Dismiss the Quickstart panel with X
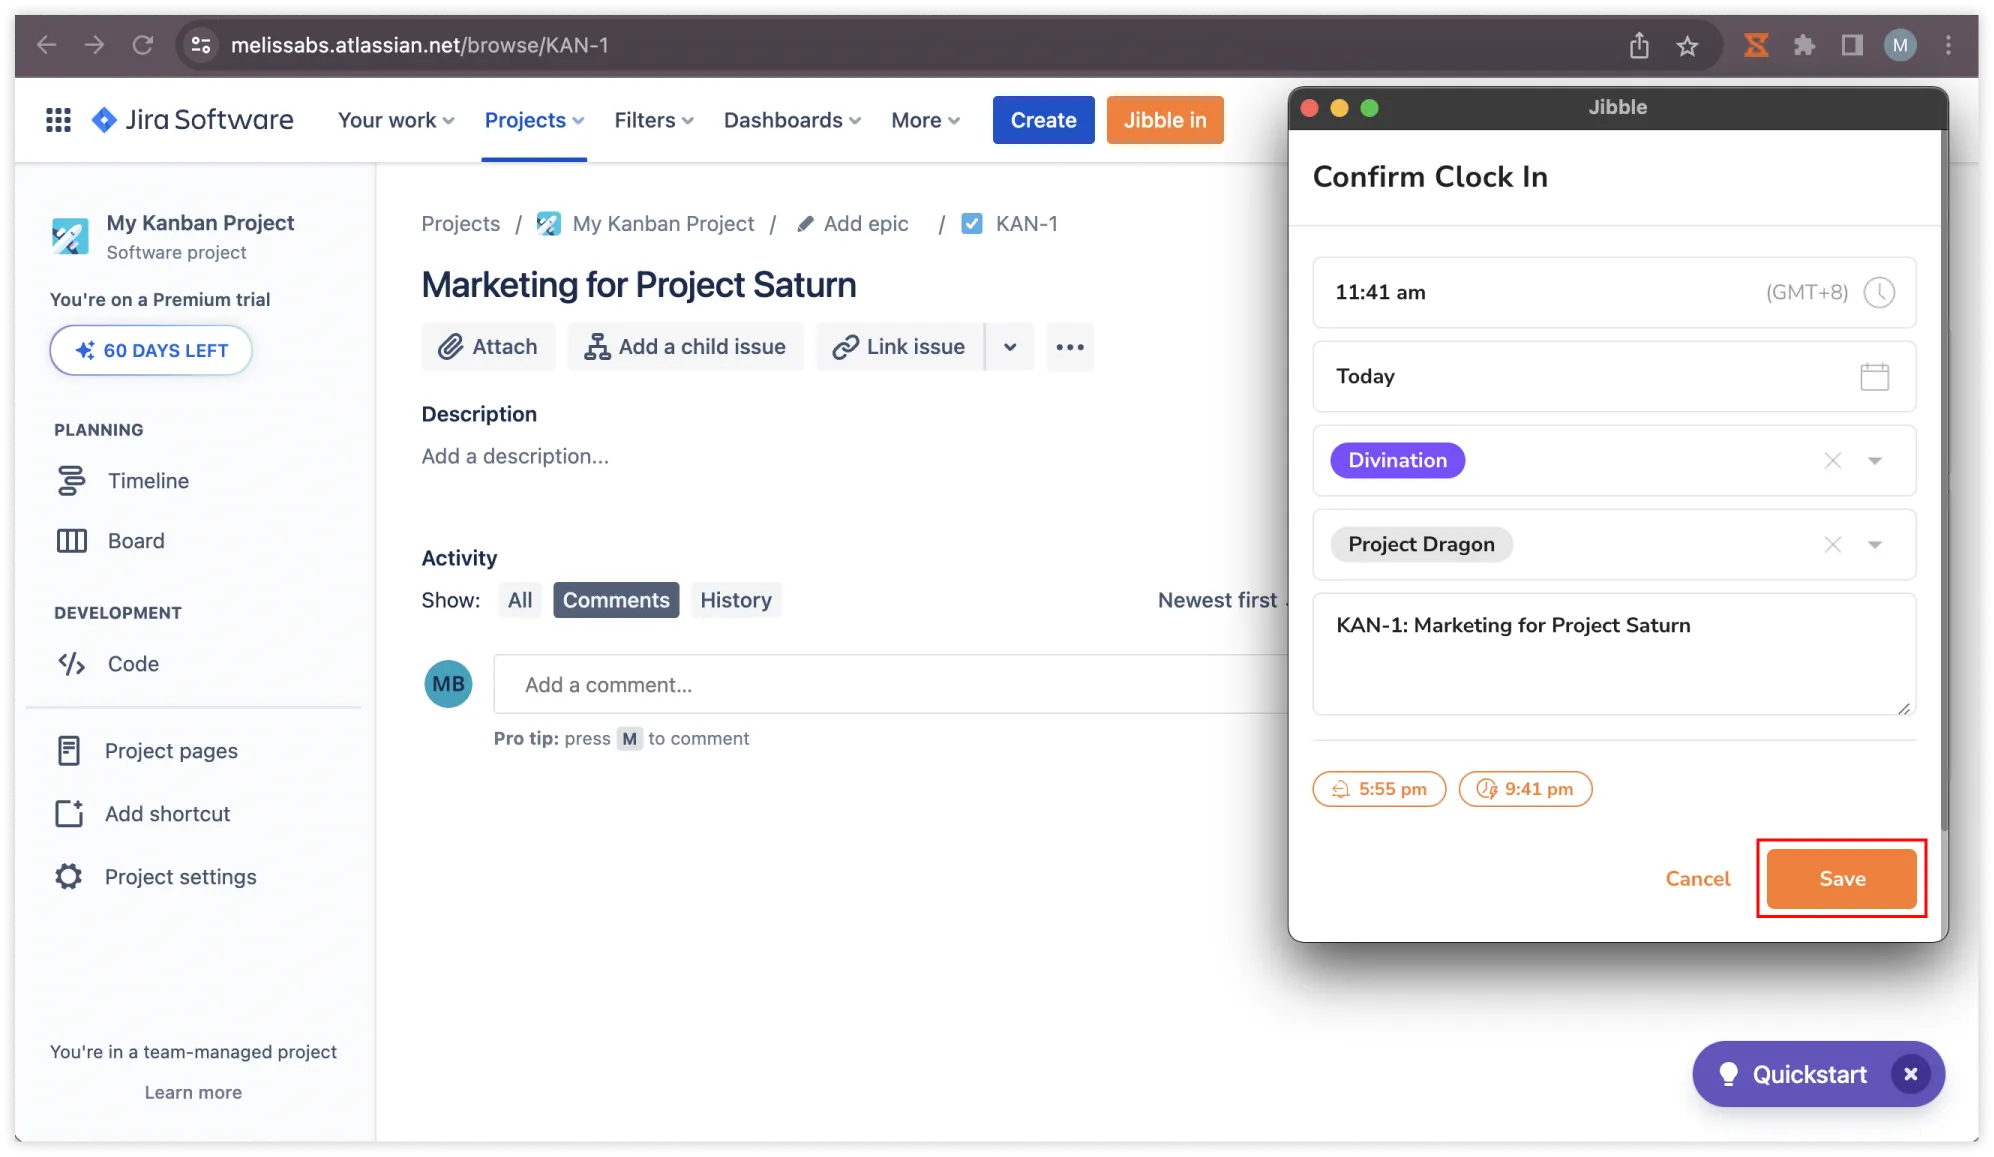 tap(1910, 1074)
